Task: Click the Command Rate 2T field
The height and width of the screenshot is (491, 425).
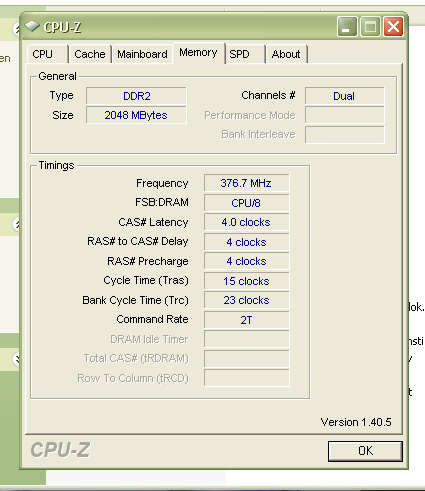Action: coord(246,320)
